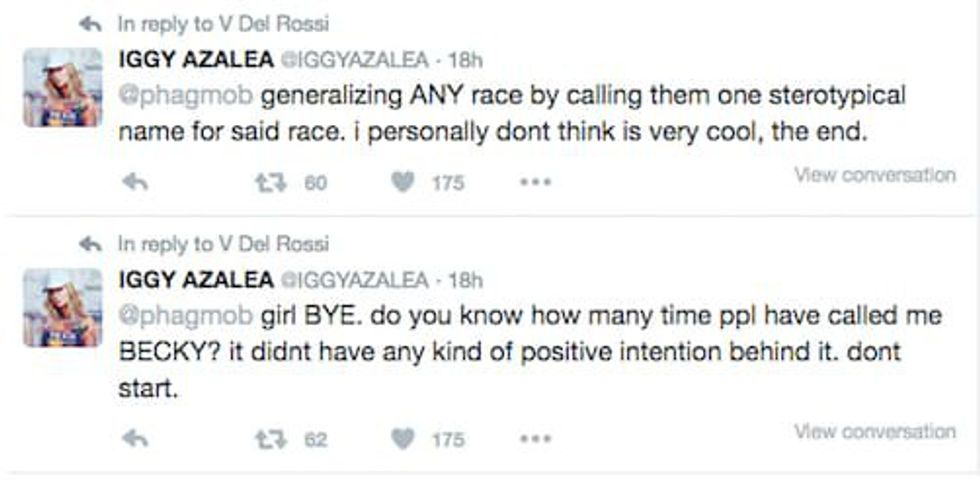
Task: Open Iggy Azalea avatar on second tweet
Action: tap(62, 307)
